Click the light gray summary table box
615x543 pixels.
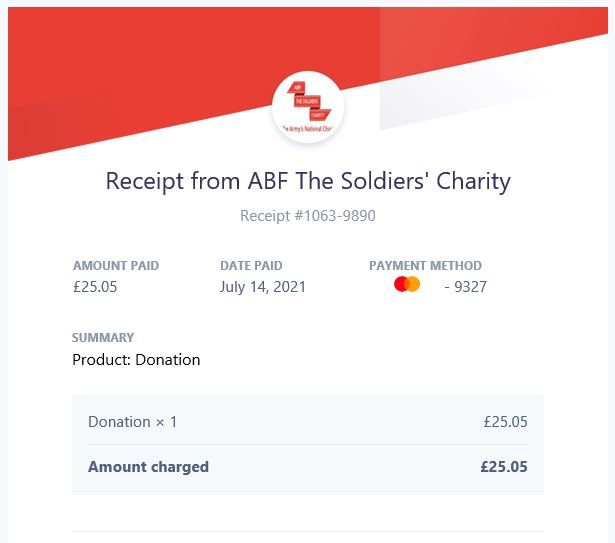(308, 445)
